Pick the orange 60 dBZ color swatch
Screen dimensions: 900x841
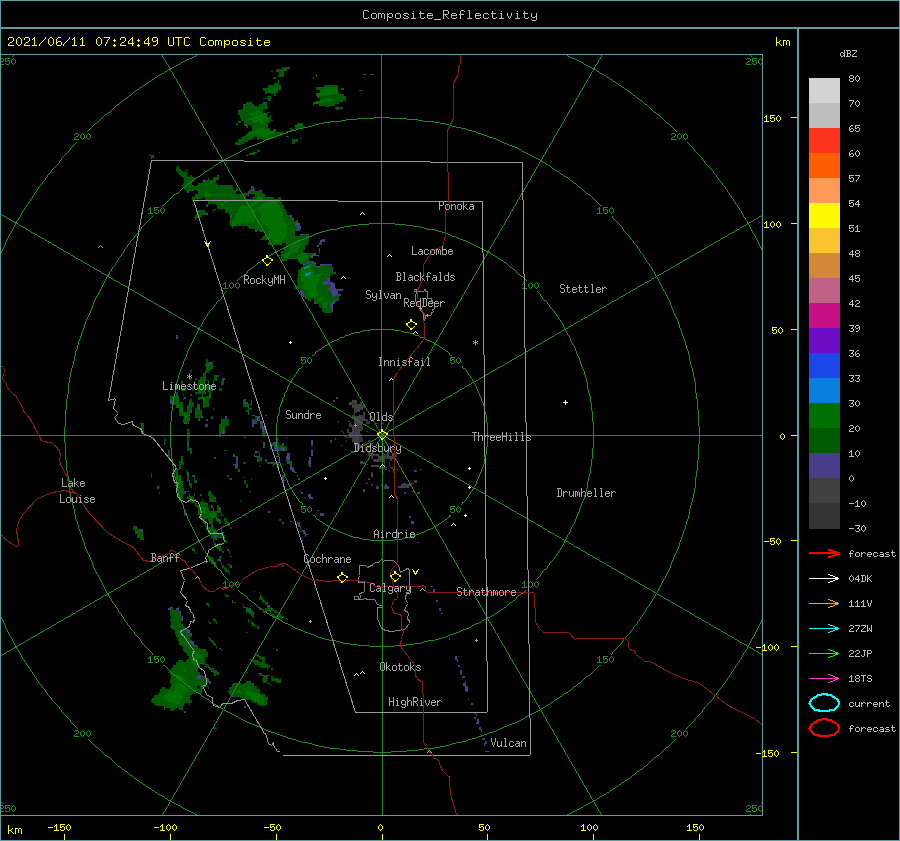pyautogui.click(x=824, y=165)
